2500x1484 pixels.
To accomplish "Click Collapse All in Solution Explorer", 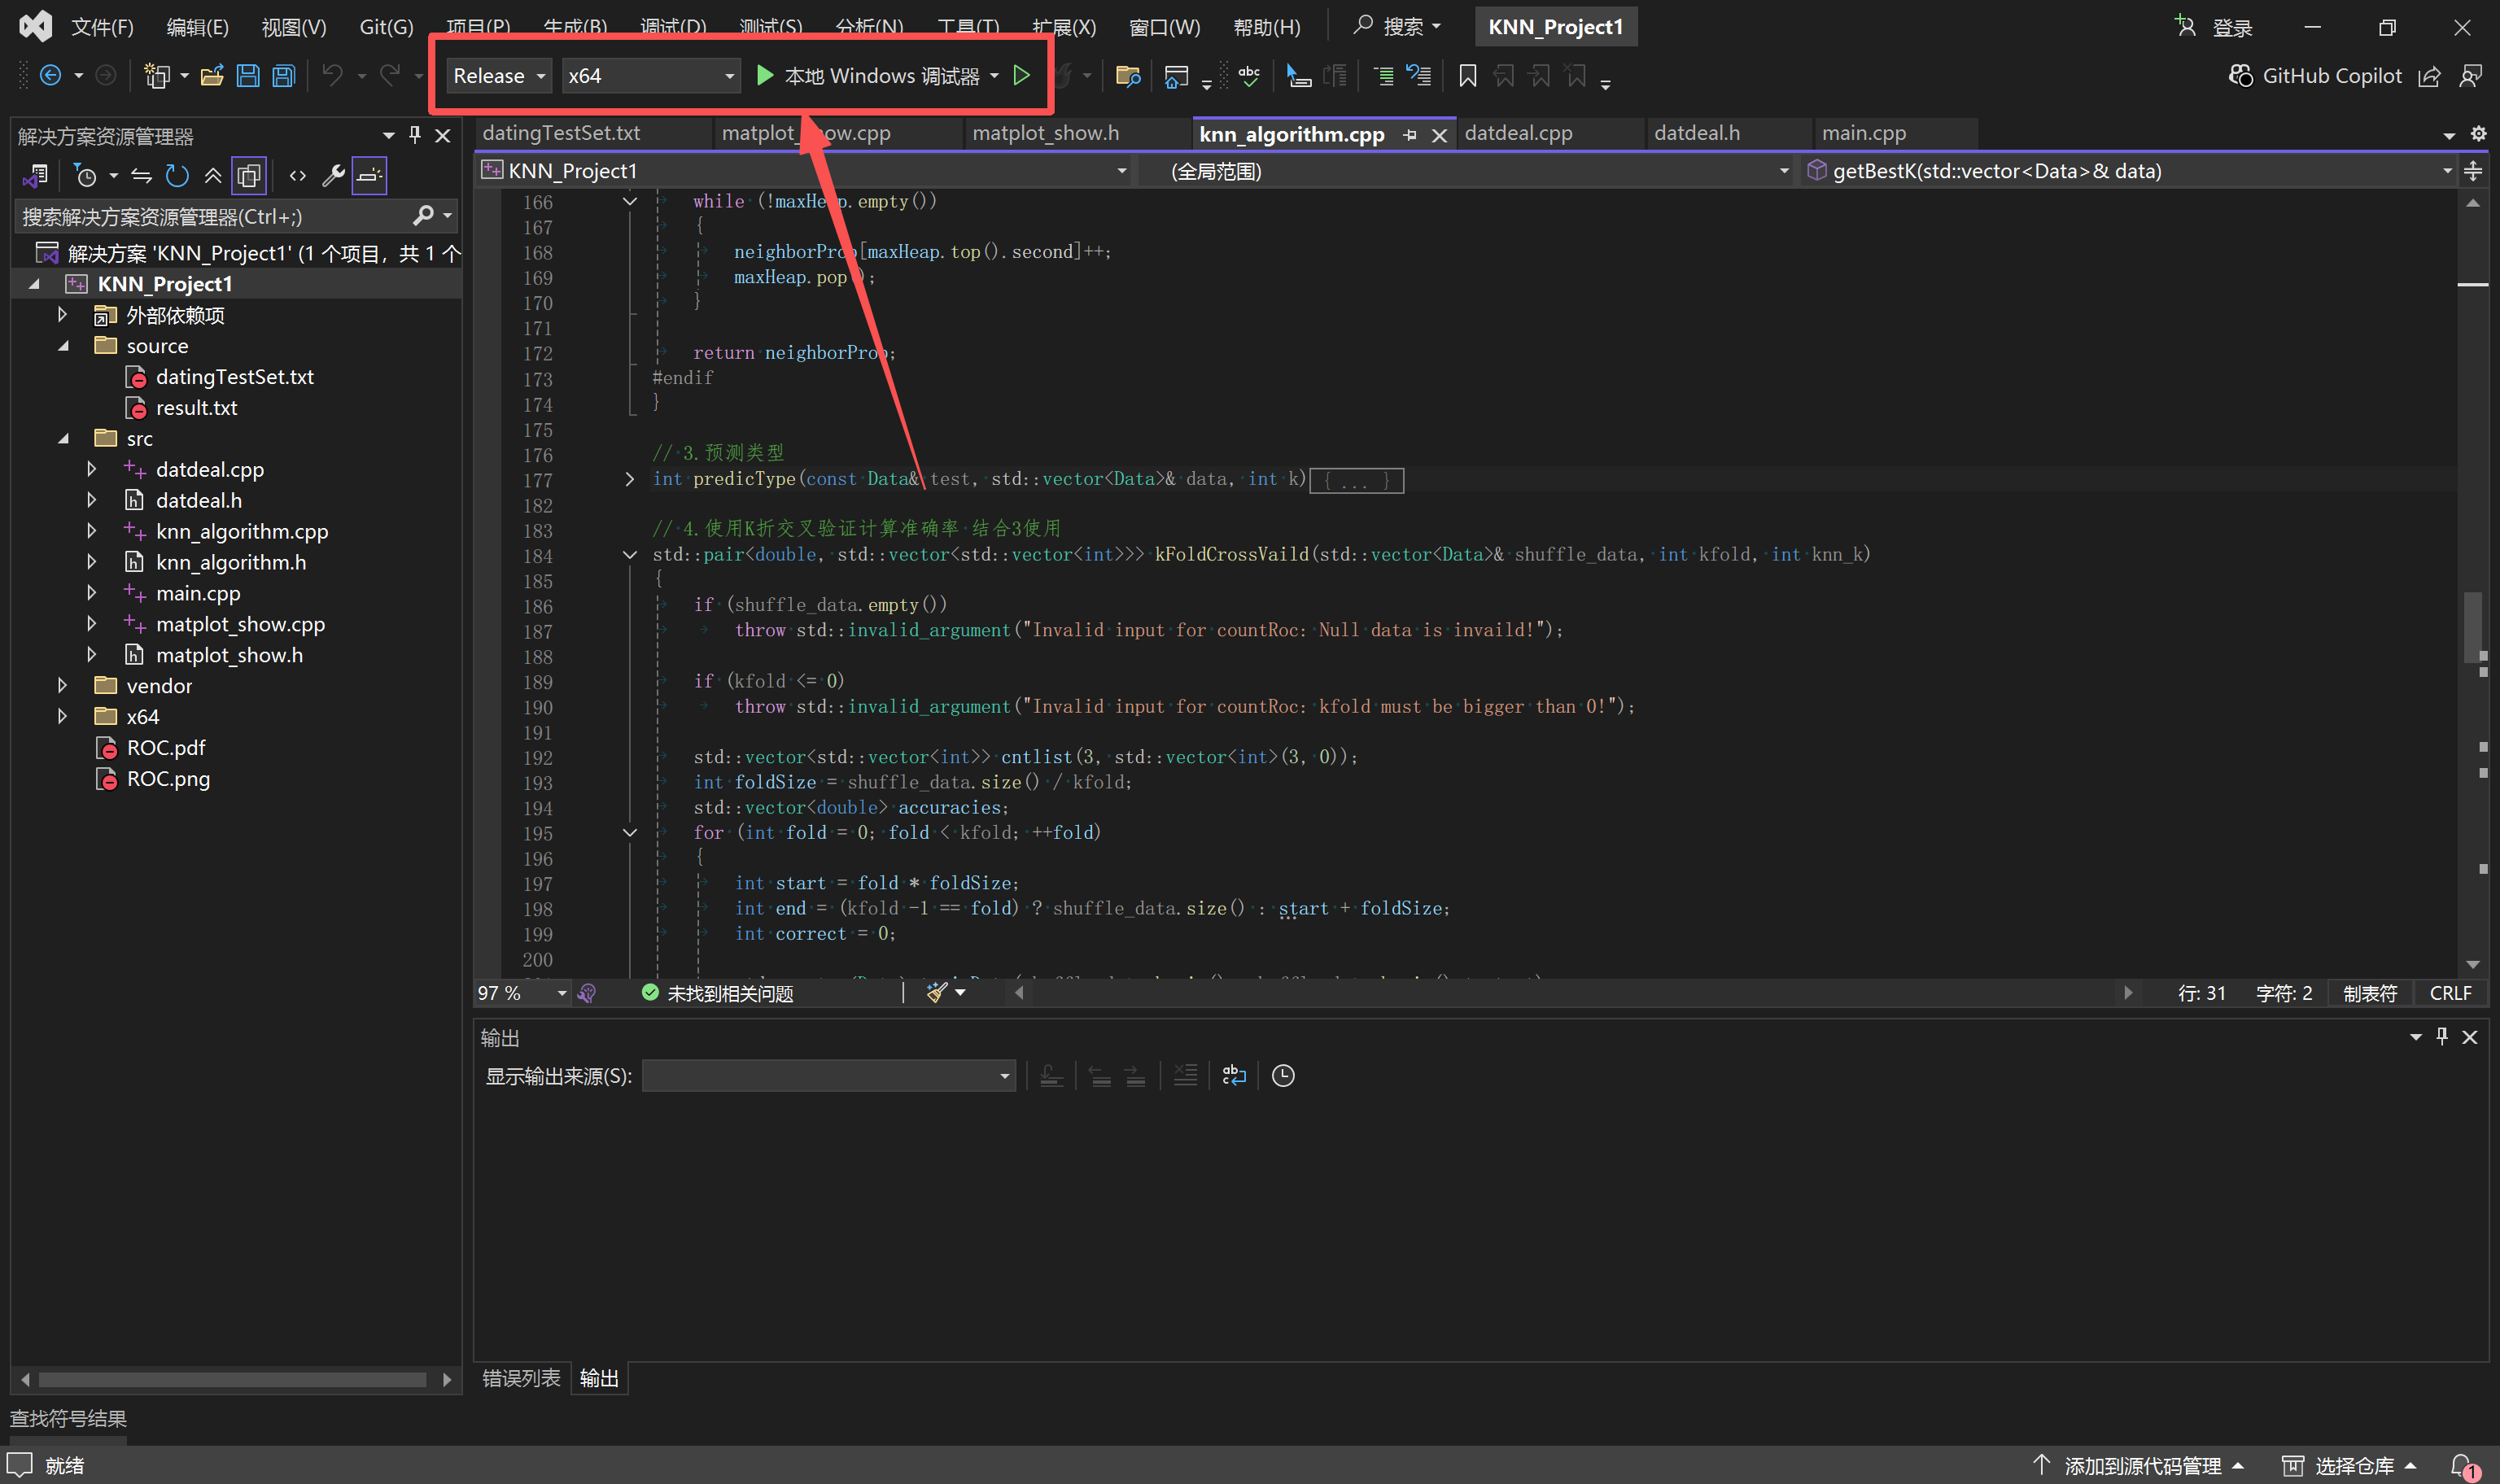I will pyautogui.click(x=213, y=176).
